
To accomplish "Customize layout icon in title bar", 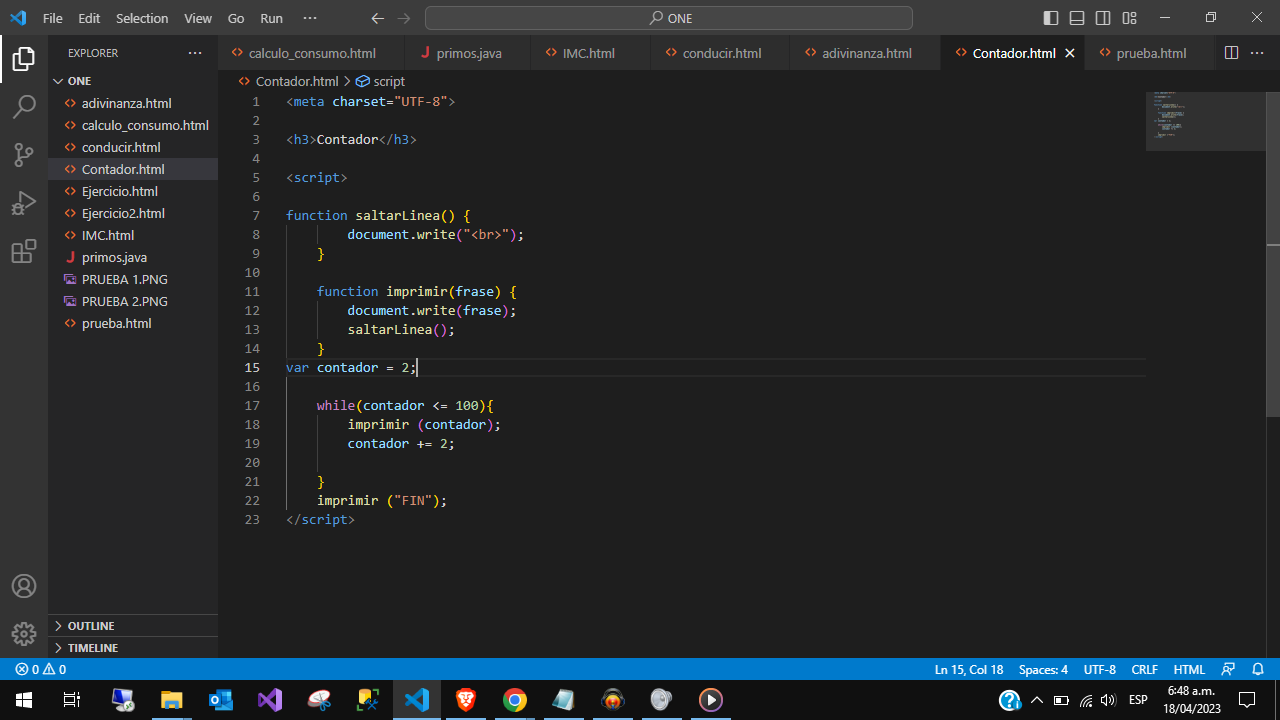I will point(1129,18).
